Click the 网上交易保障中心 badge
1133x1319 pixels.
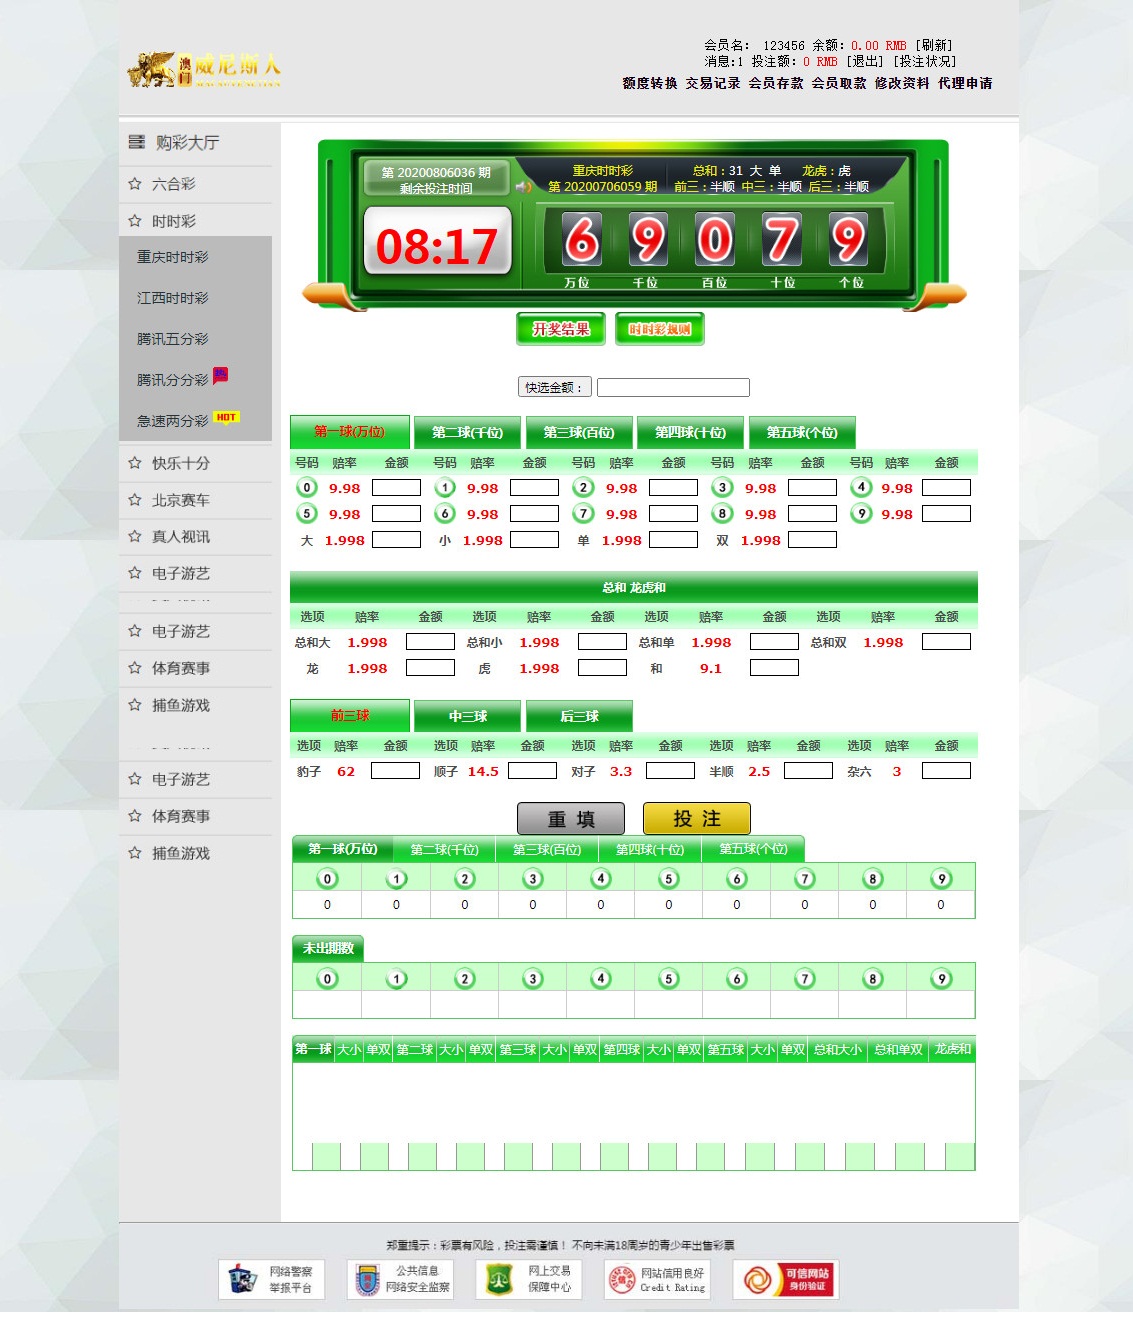[528, 1279]
